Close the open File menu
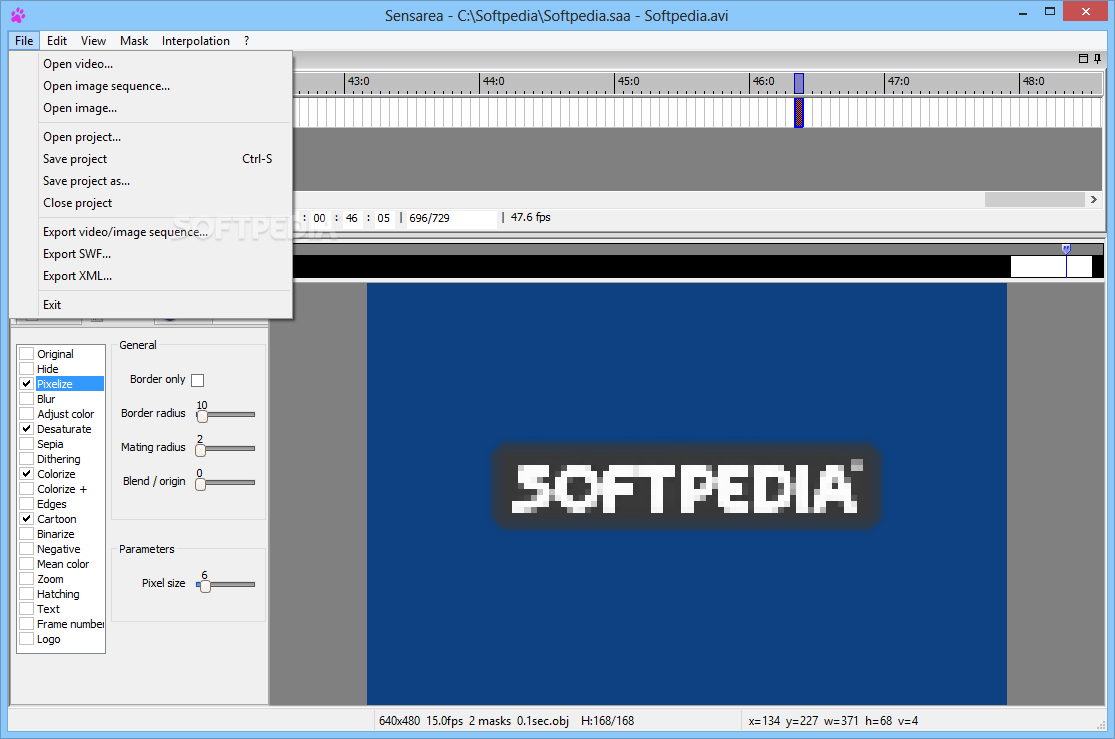Screen dimensions: 1115x739 [x=24, y=41]
